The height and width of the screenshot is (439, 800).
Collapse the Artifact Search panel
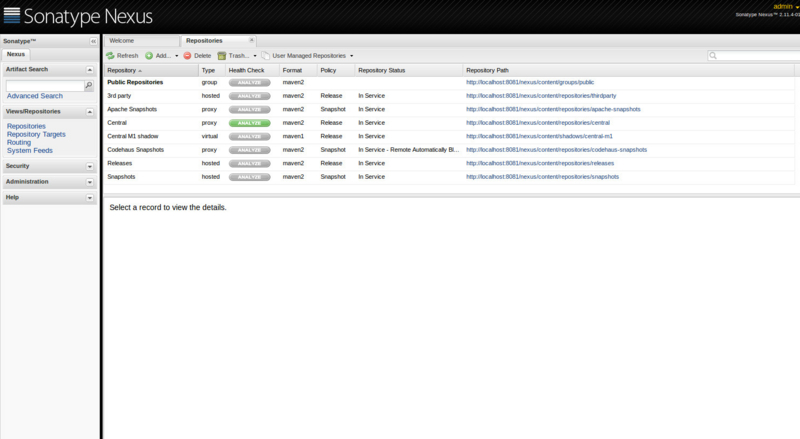(x=90, y=69)
